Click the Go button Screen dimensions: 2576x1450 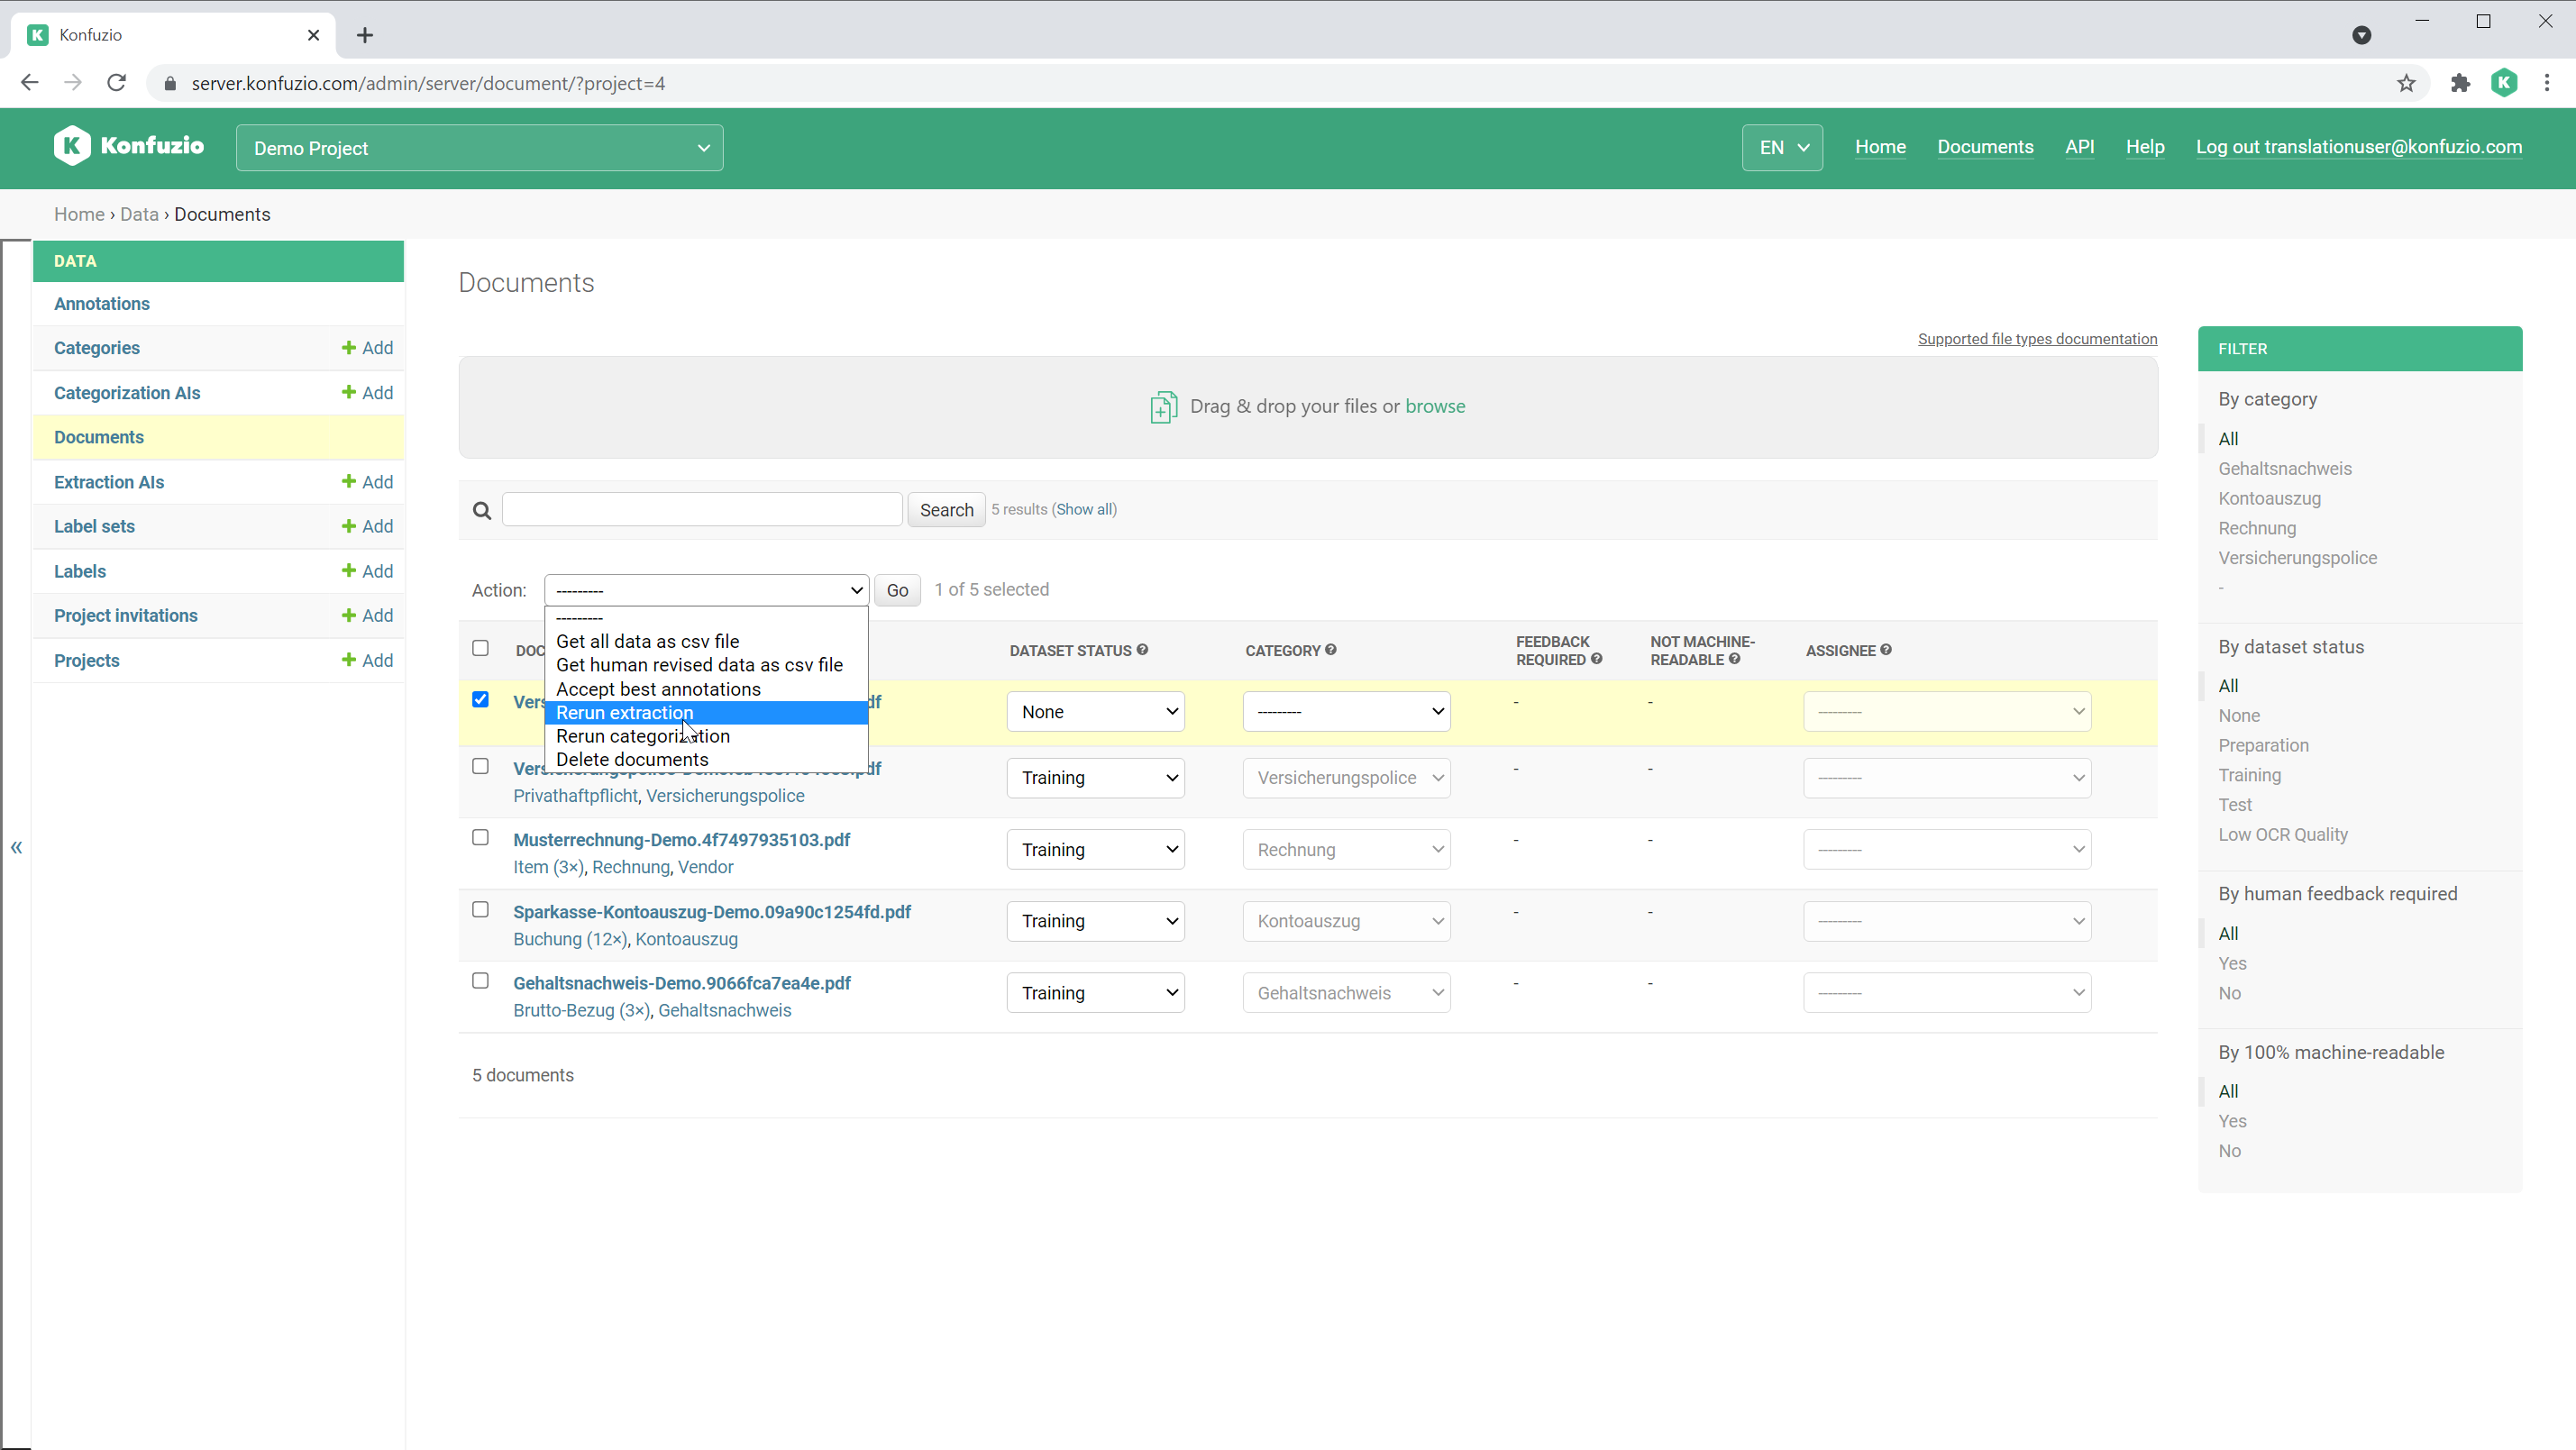(x=897, y=590)
